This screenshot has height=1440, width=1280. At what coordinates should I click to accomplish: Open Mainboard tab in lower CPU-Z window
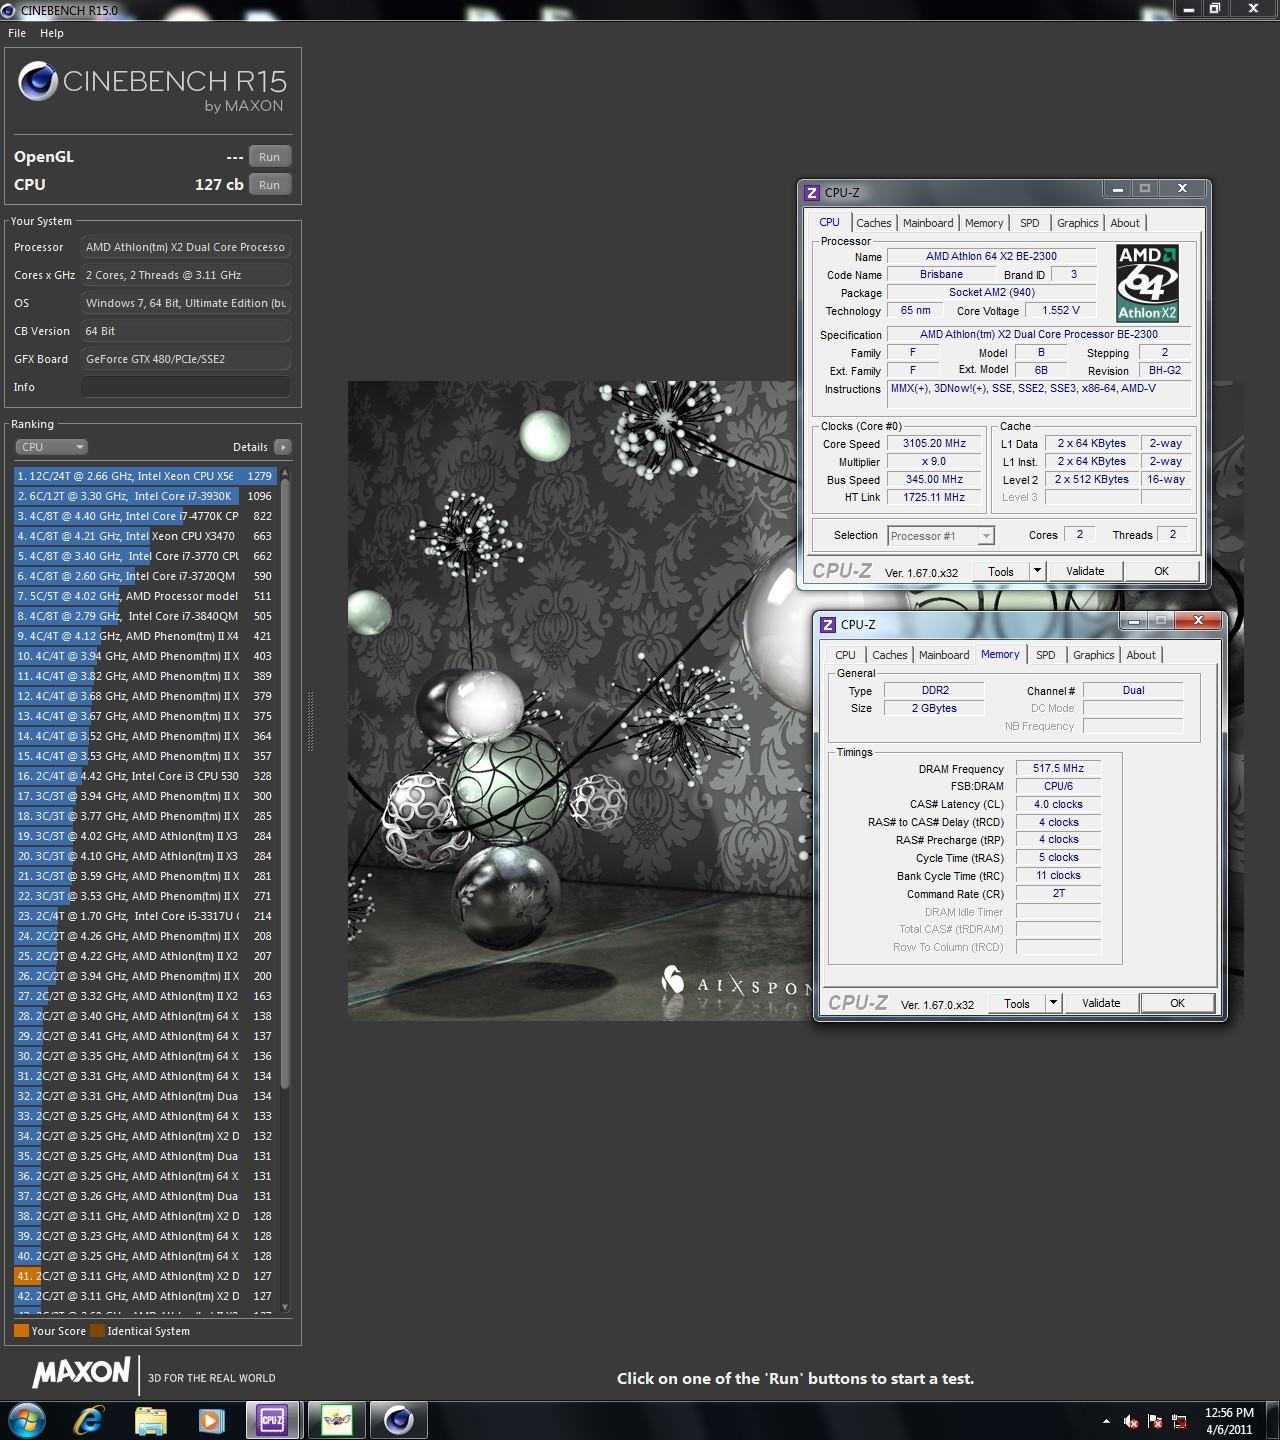[944, 655]
